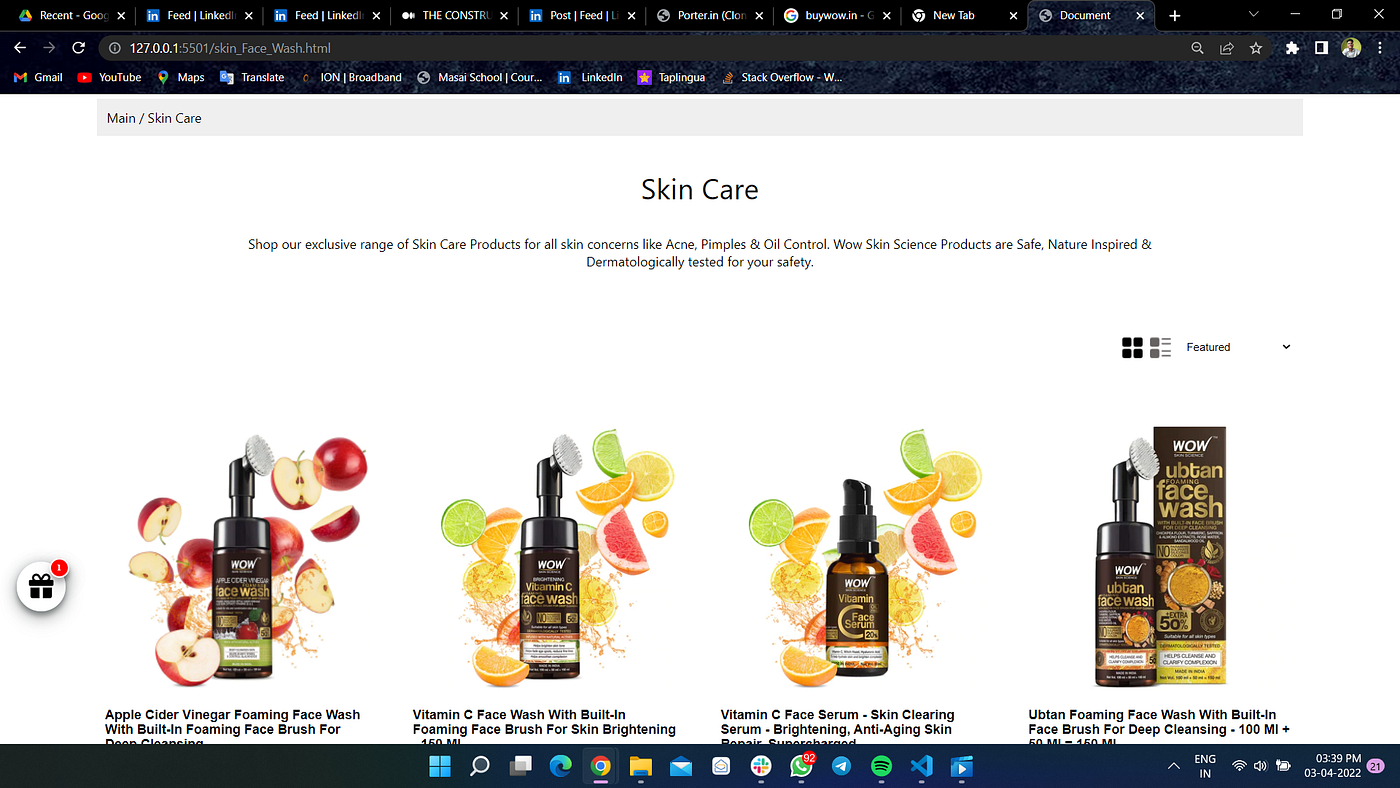Switch to Post | Feed LinkedIn tab
Image resolution: width=1400 pixels, height=788 pixels.
pyautogui.click(x=581, y=15)
